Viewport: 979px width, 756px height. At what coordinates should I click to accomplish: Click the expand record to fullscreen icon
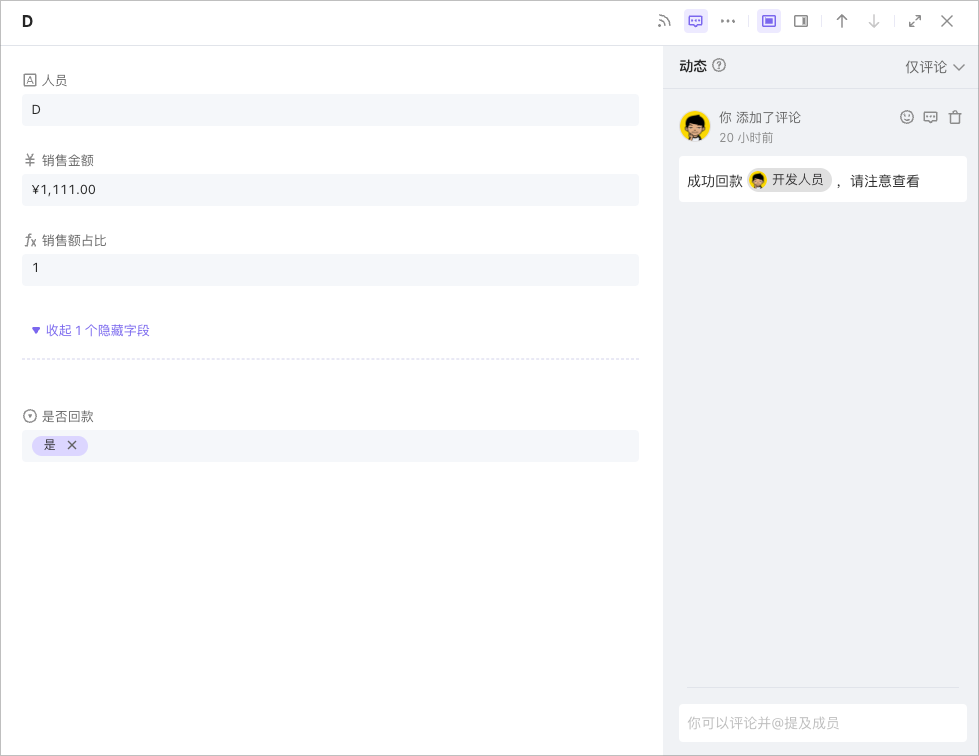(x=914, y=20)
